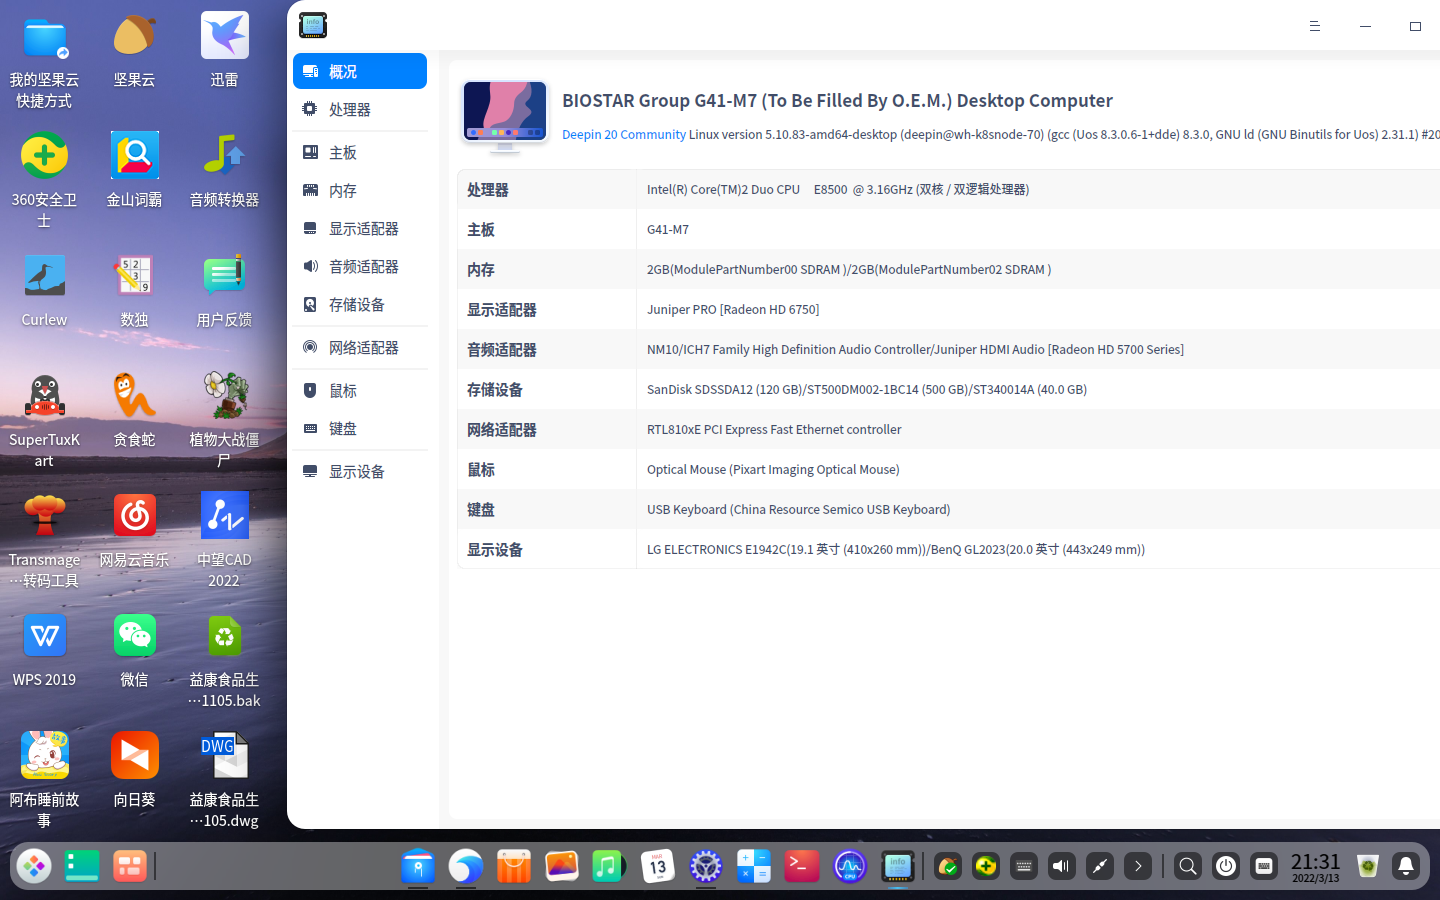The width and height of the screenshot is (1440, 900).
Task: Open the volume control in the taskbar
Action: [1061, 866]
